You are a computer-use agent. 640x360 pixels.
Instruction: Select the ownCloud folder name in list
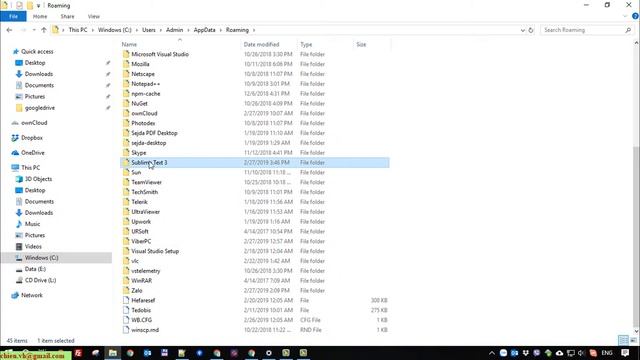144,113
